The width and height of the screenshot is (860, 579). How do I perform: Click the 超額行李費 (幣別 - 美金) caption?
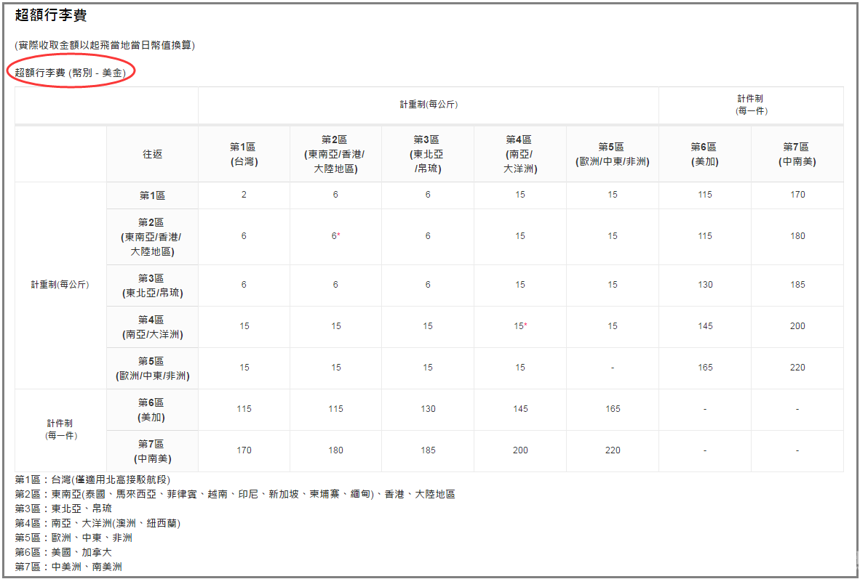tap(70, 72)
